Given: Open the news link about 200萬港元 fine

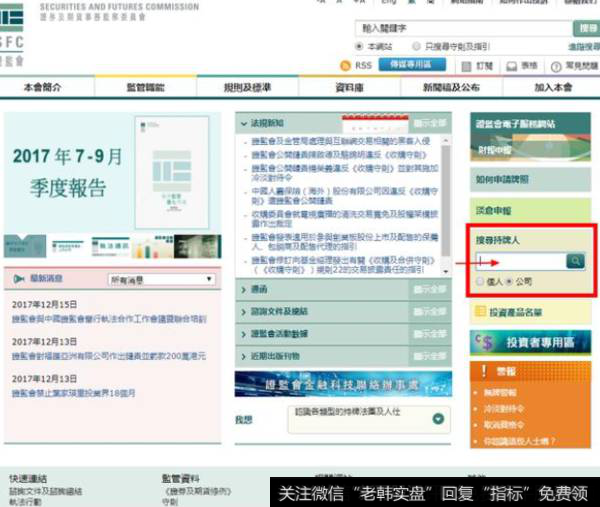Looking at the screenshot, I should [109, 356].
